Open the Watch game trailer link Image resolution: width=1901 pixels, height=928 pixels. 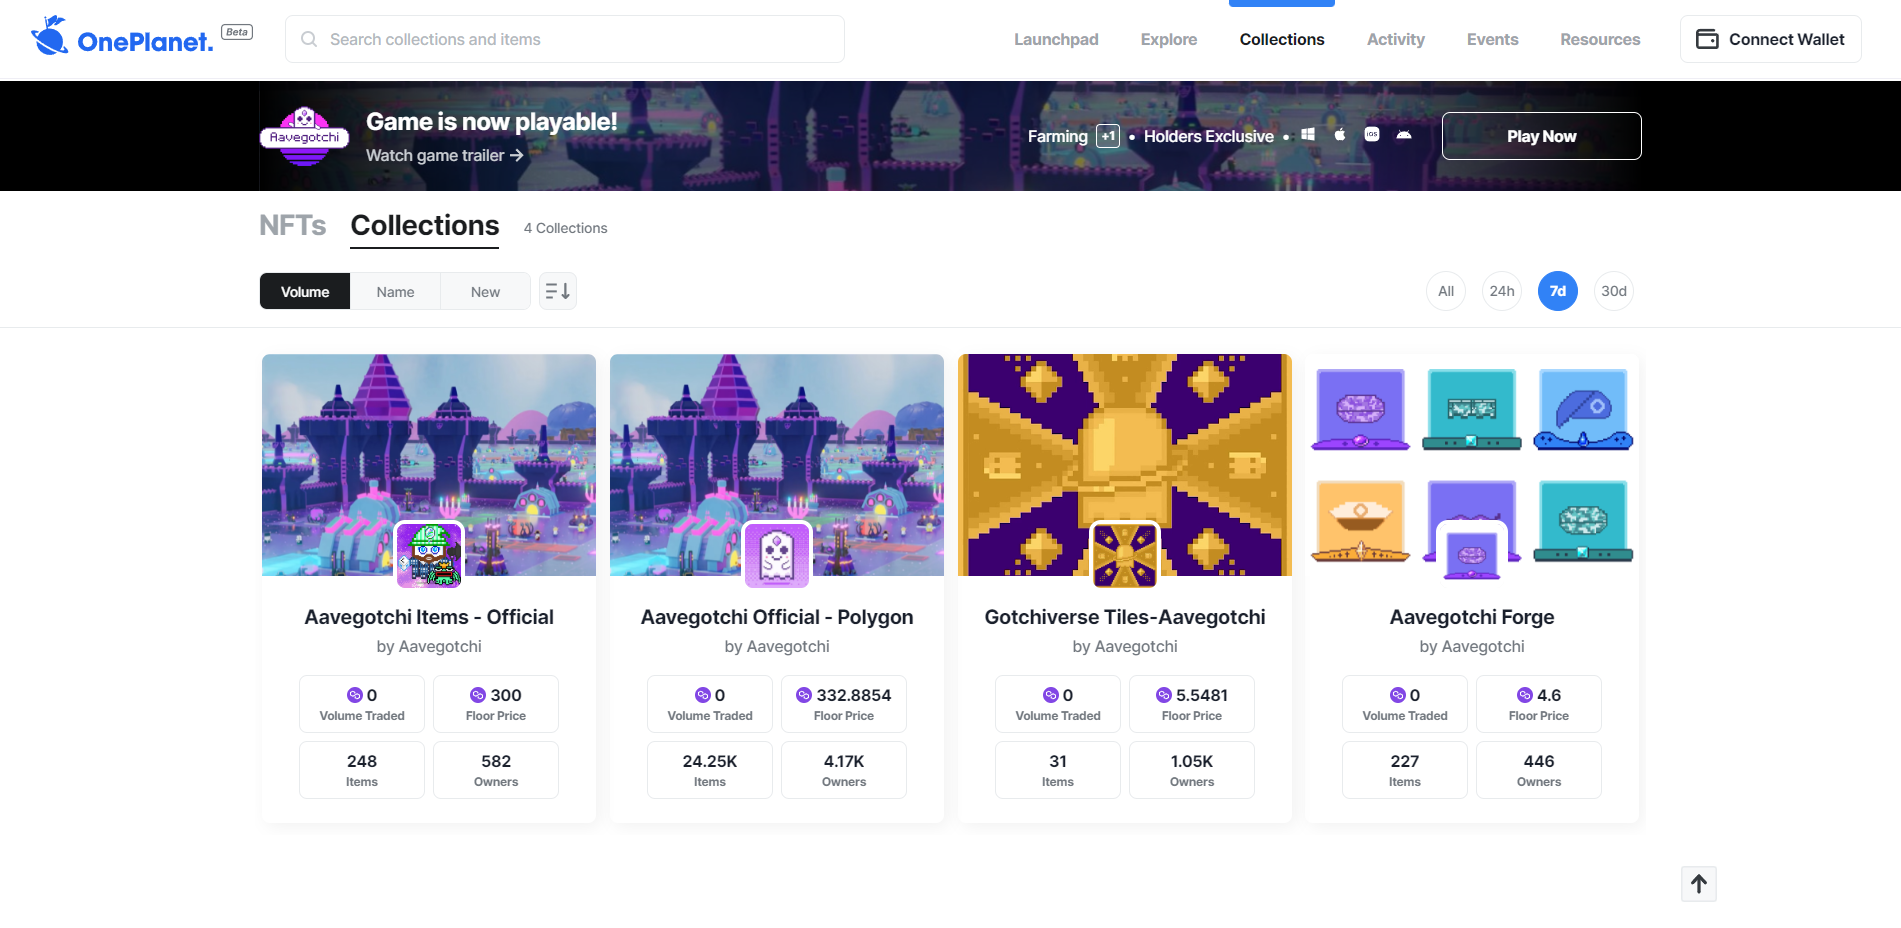click(x=445, y=155)
